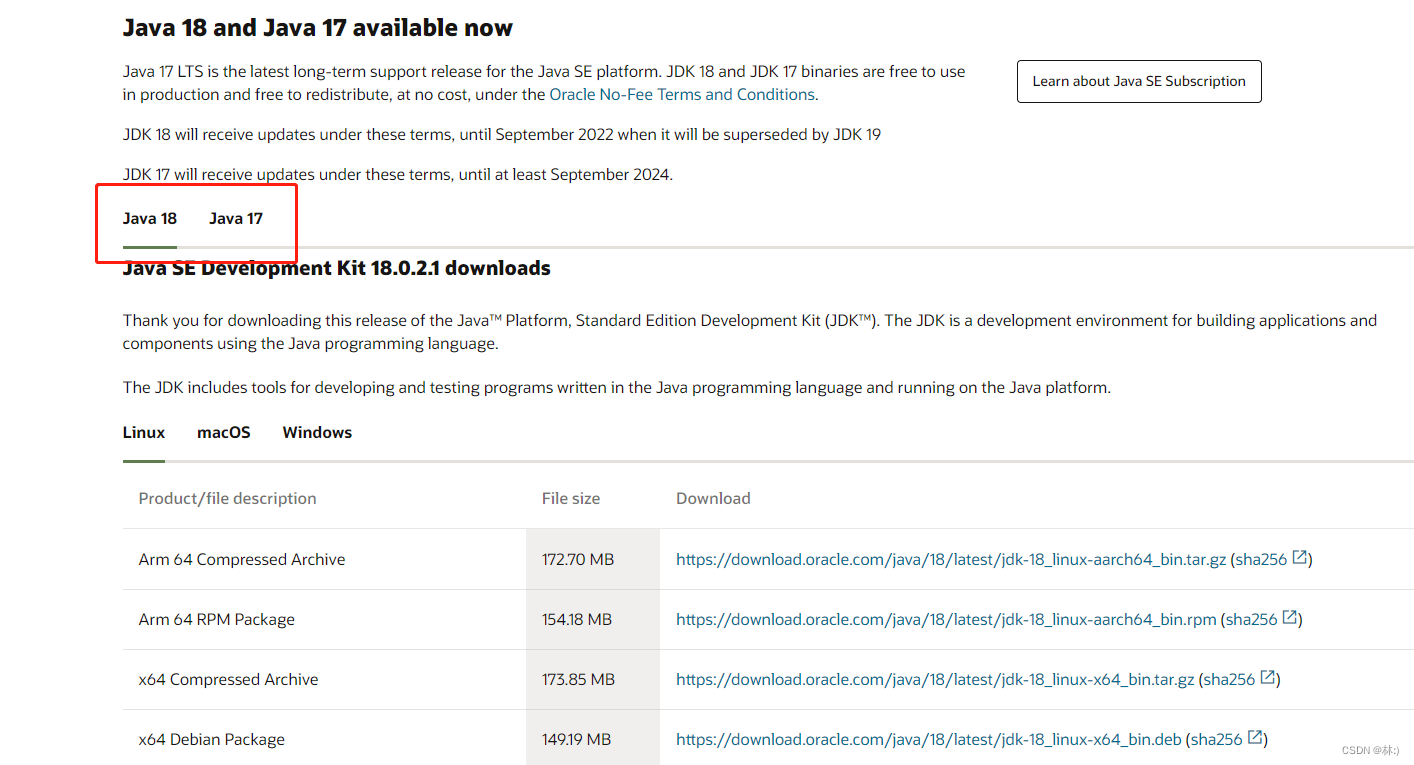Click the Product/file description column header
This screenshot has width=1414, height=765.
point(227,498)
